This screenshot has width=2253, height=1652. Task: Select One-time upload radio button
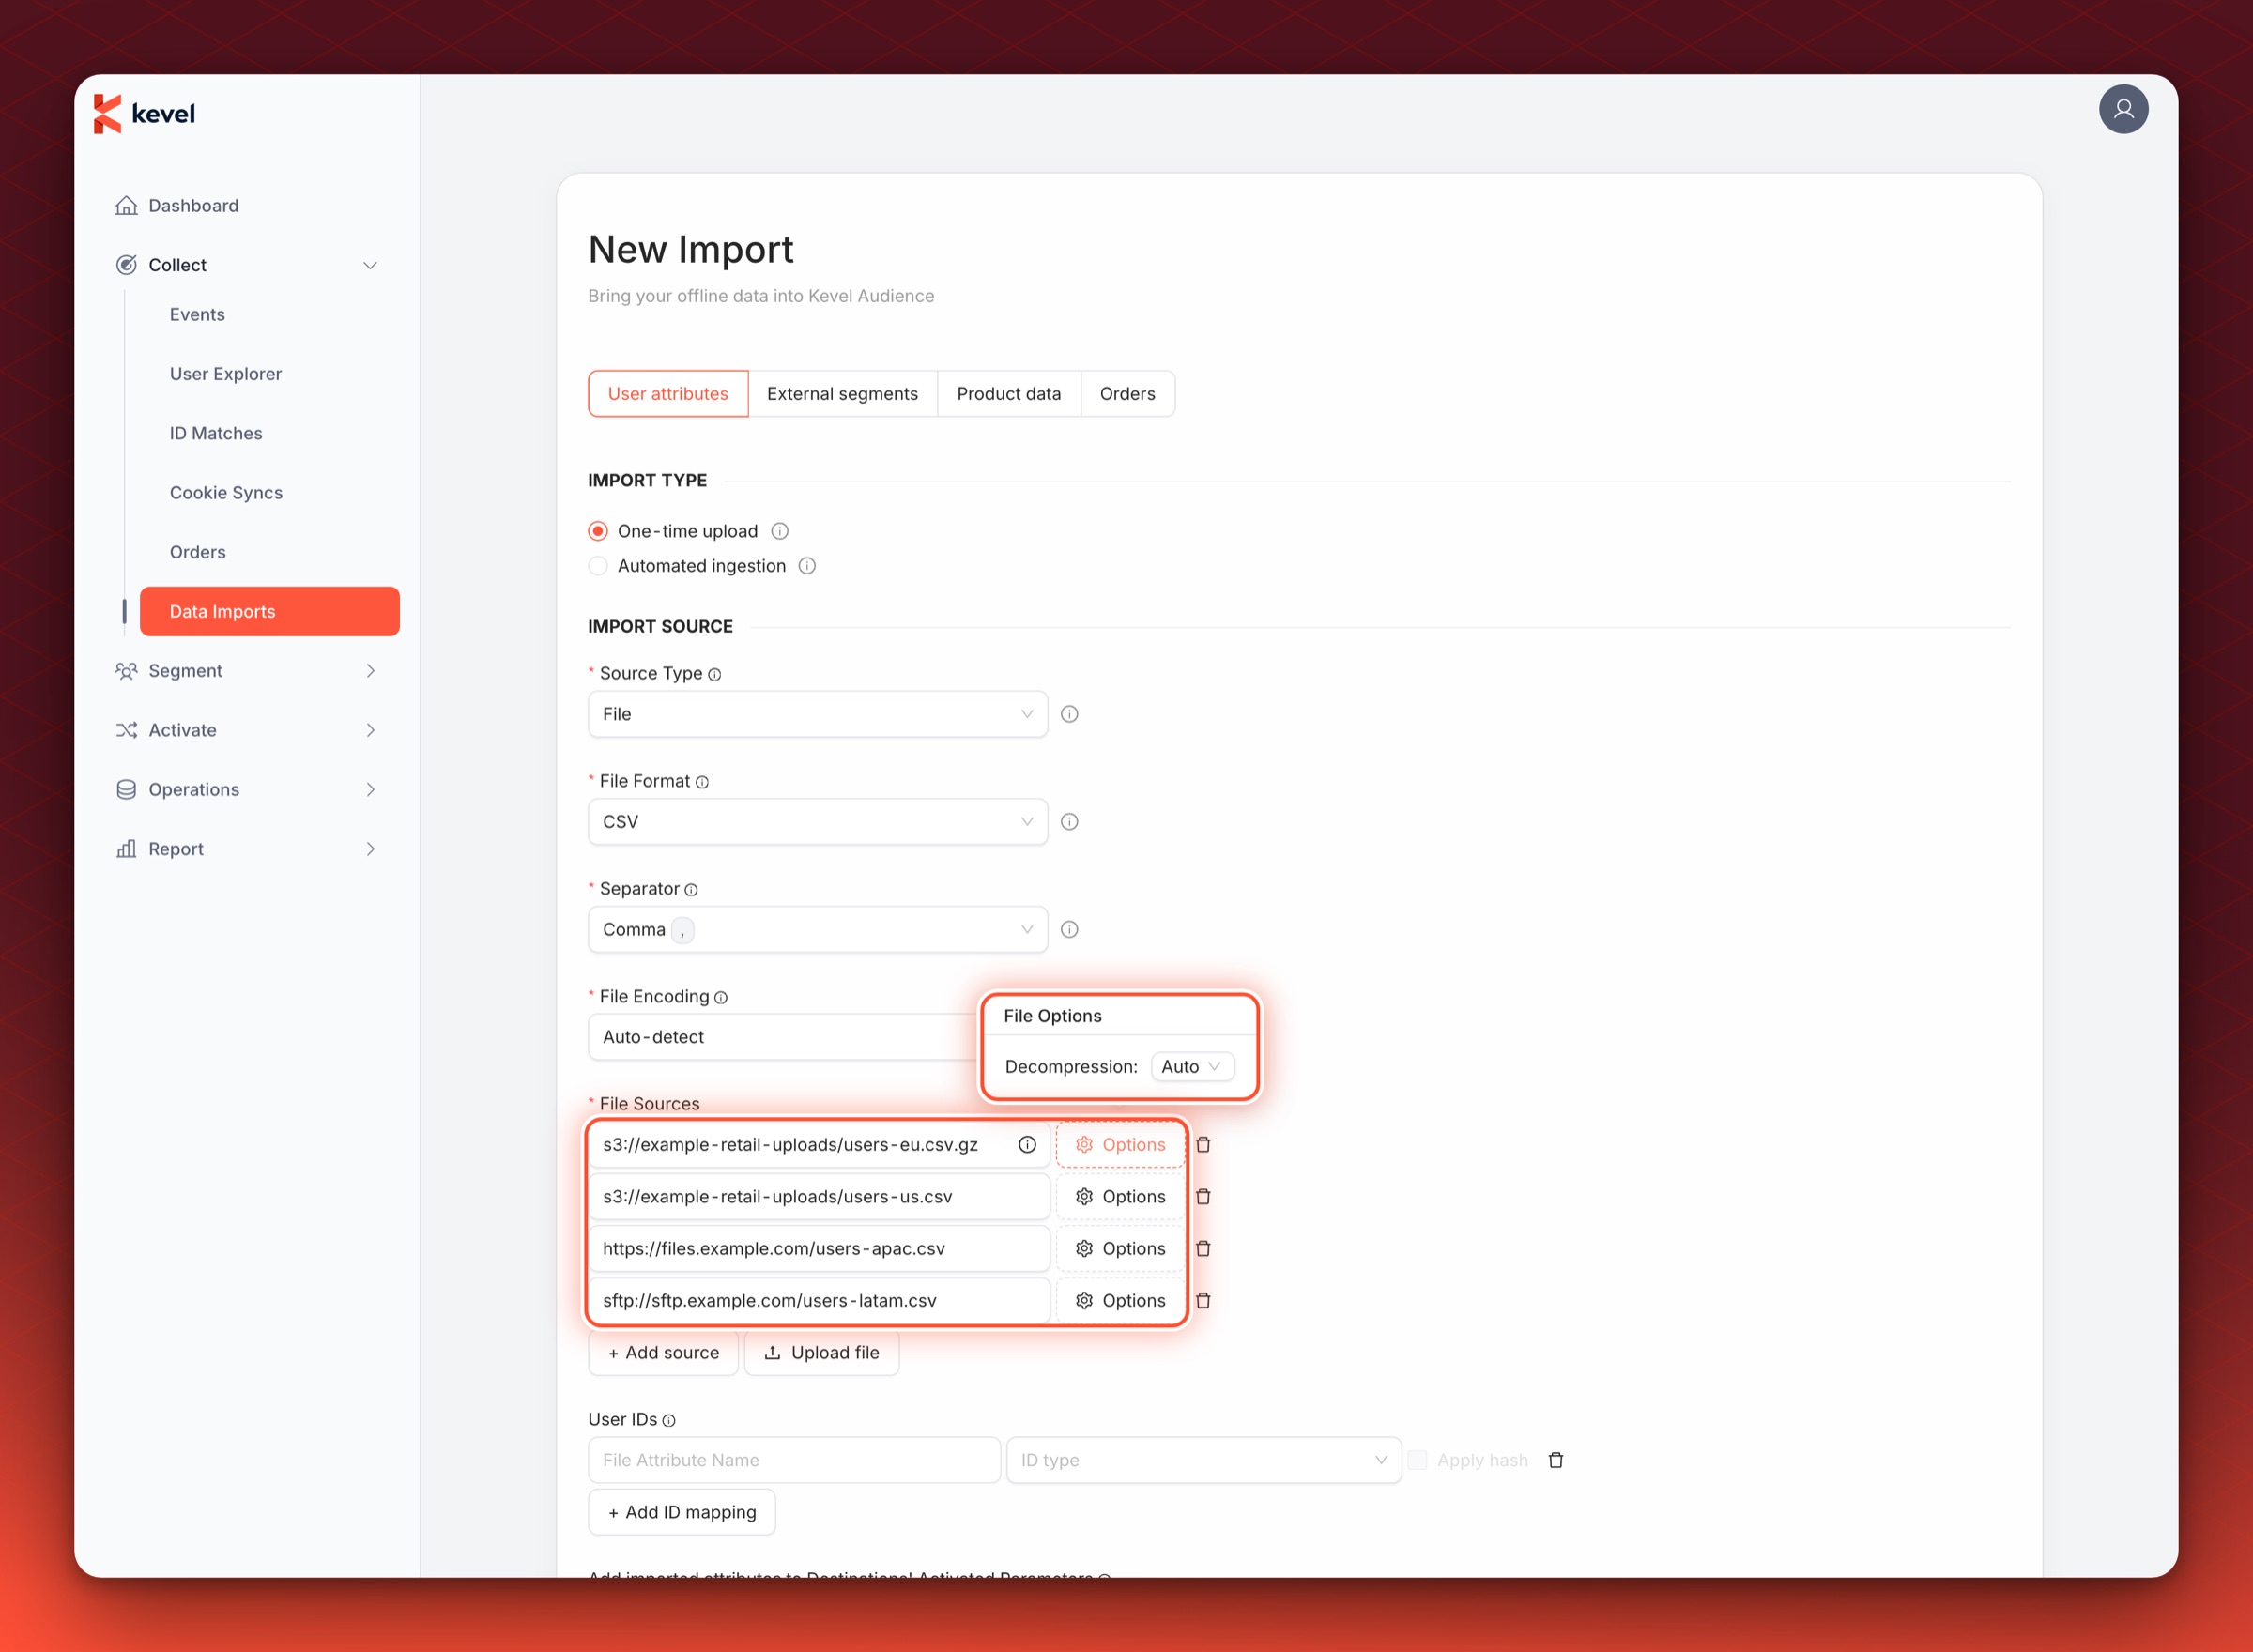(x=598, y=531)
